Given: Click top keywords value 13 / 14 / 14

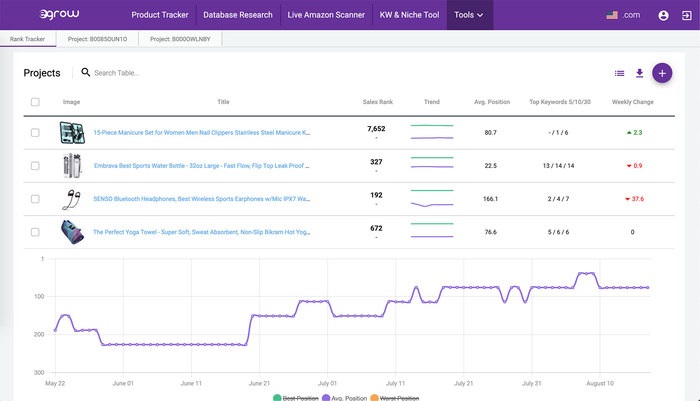Looking at the screenshot, I should (x=558, y=166).
